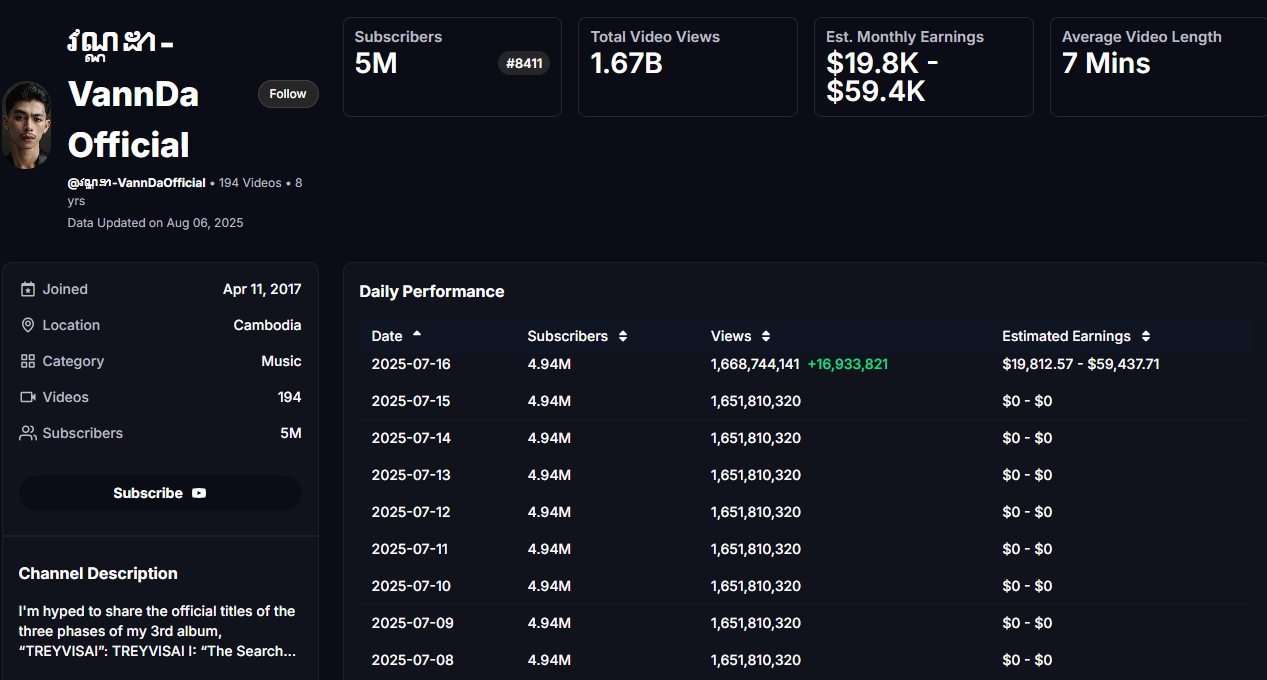Select the 2025-07-09 date cell
1267x680 pixels.
click(x=412, y=623)
